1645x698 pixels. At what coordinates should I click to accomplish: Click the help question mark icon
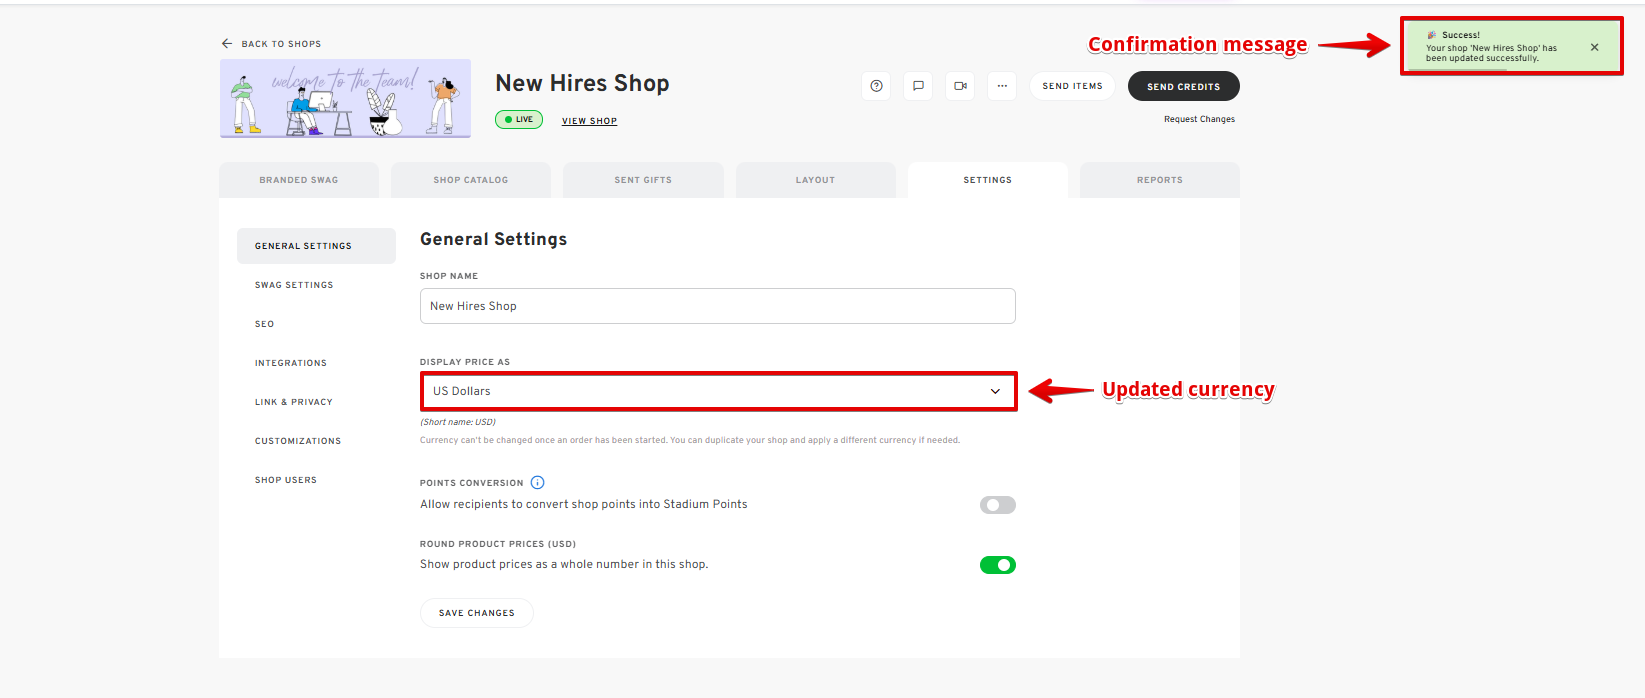876,86
